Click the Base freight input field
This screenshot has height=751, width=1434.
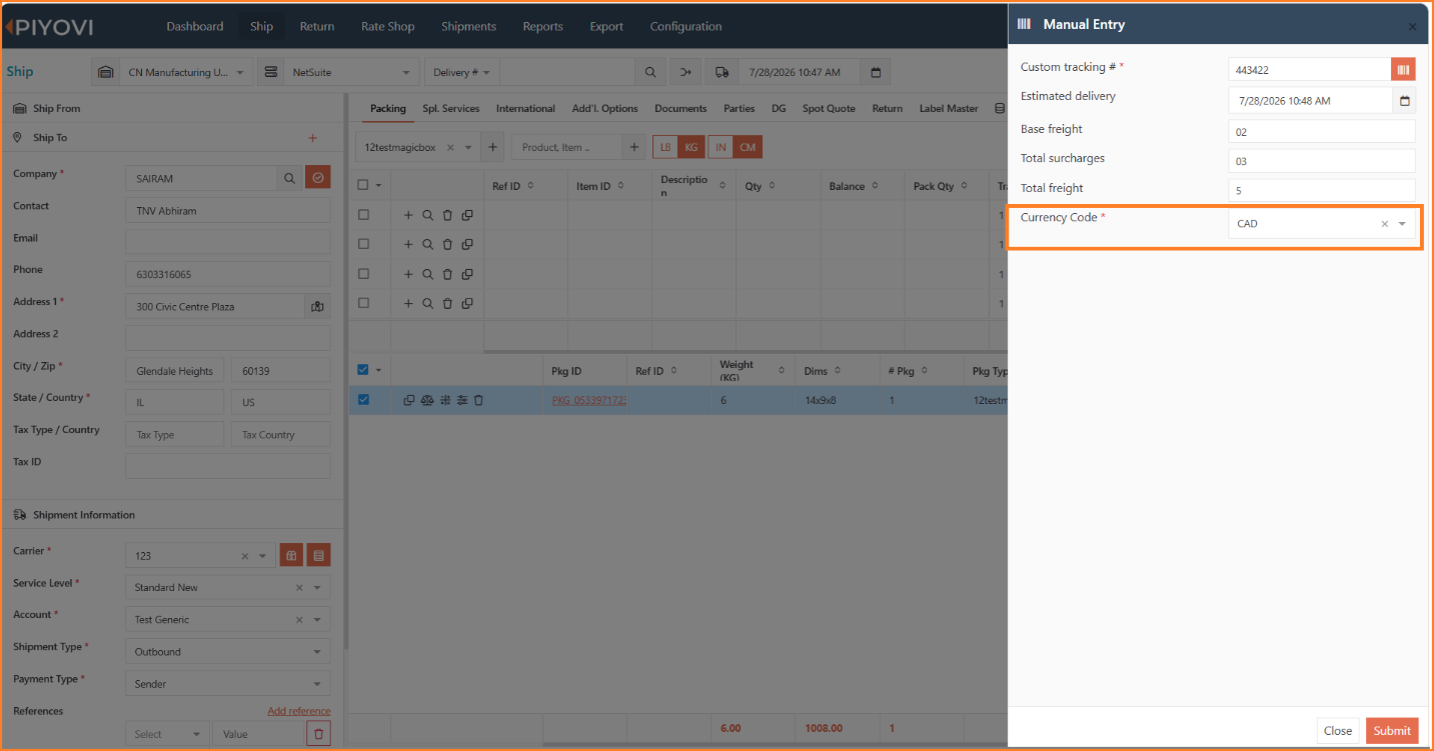[1322, 131]
